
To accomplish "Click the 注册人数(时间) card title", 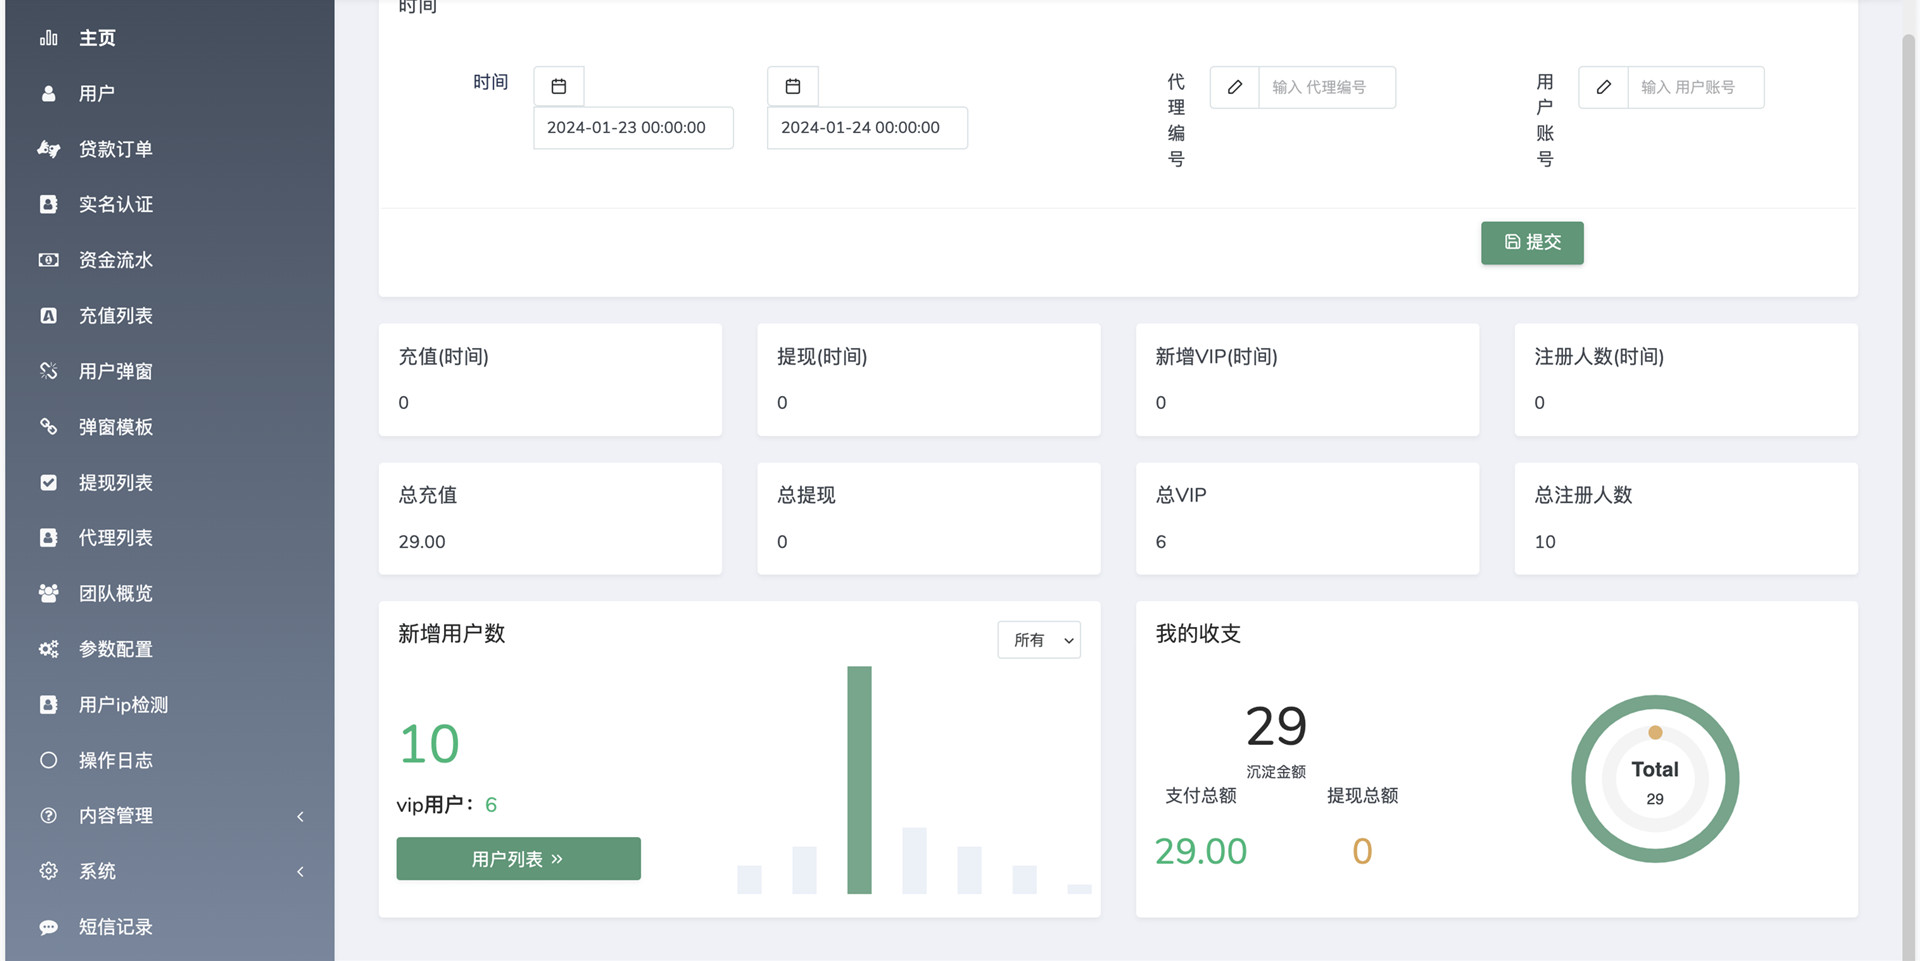I will click(x=1599, y=357).
